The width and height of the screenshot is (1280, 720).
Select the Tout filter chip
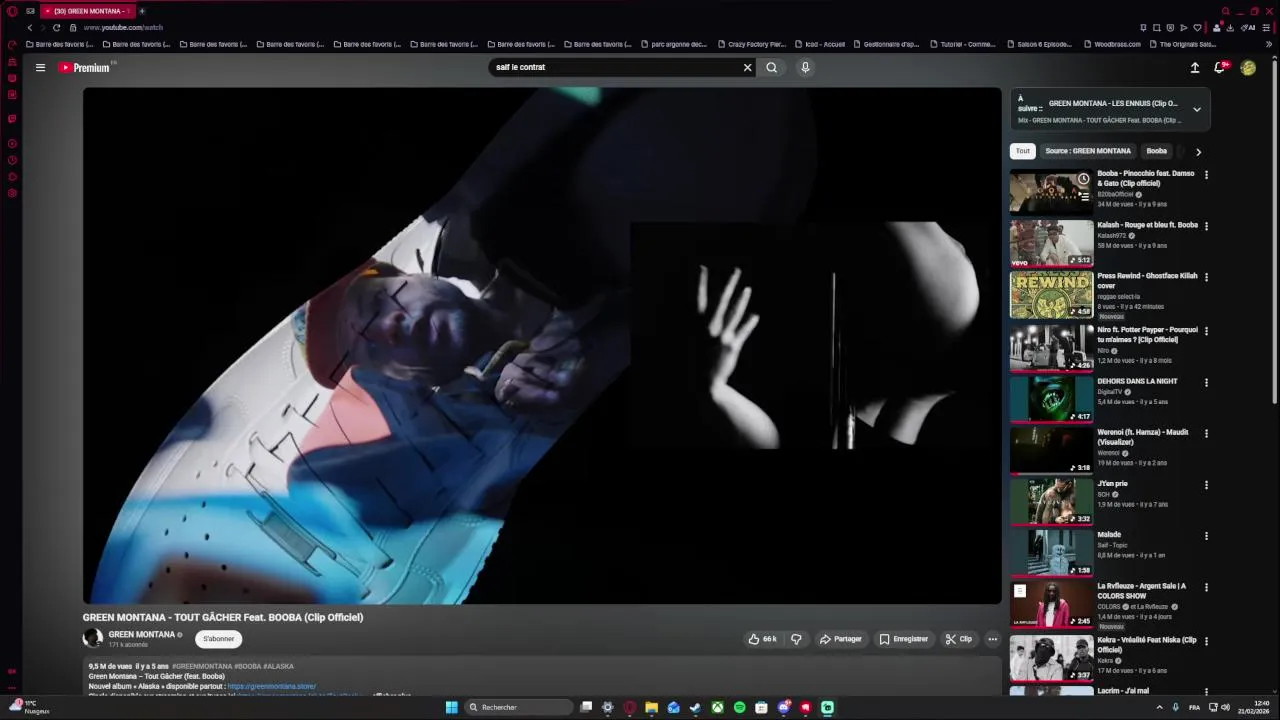(1022, 151)
